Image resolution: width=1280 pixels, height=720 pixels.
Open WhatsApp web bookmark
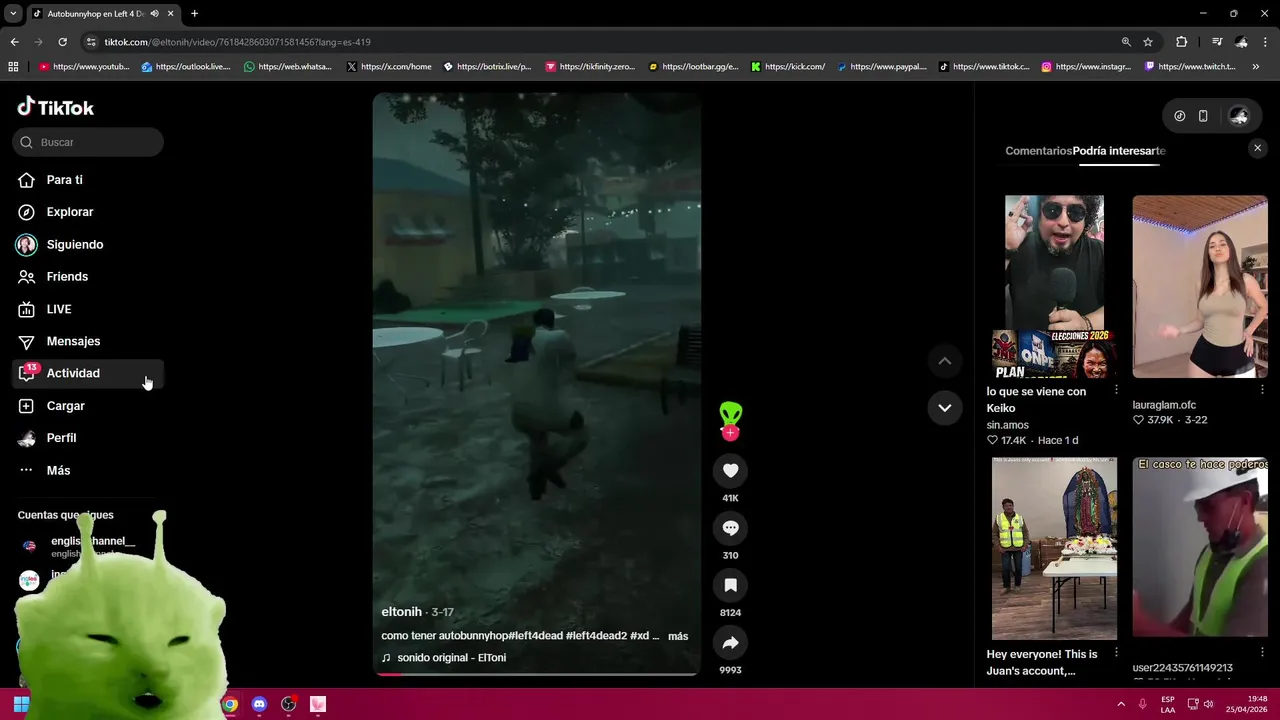288,67
